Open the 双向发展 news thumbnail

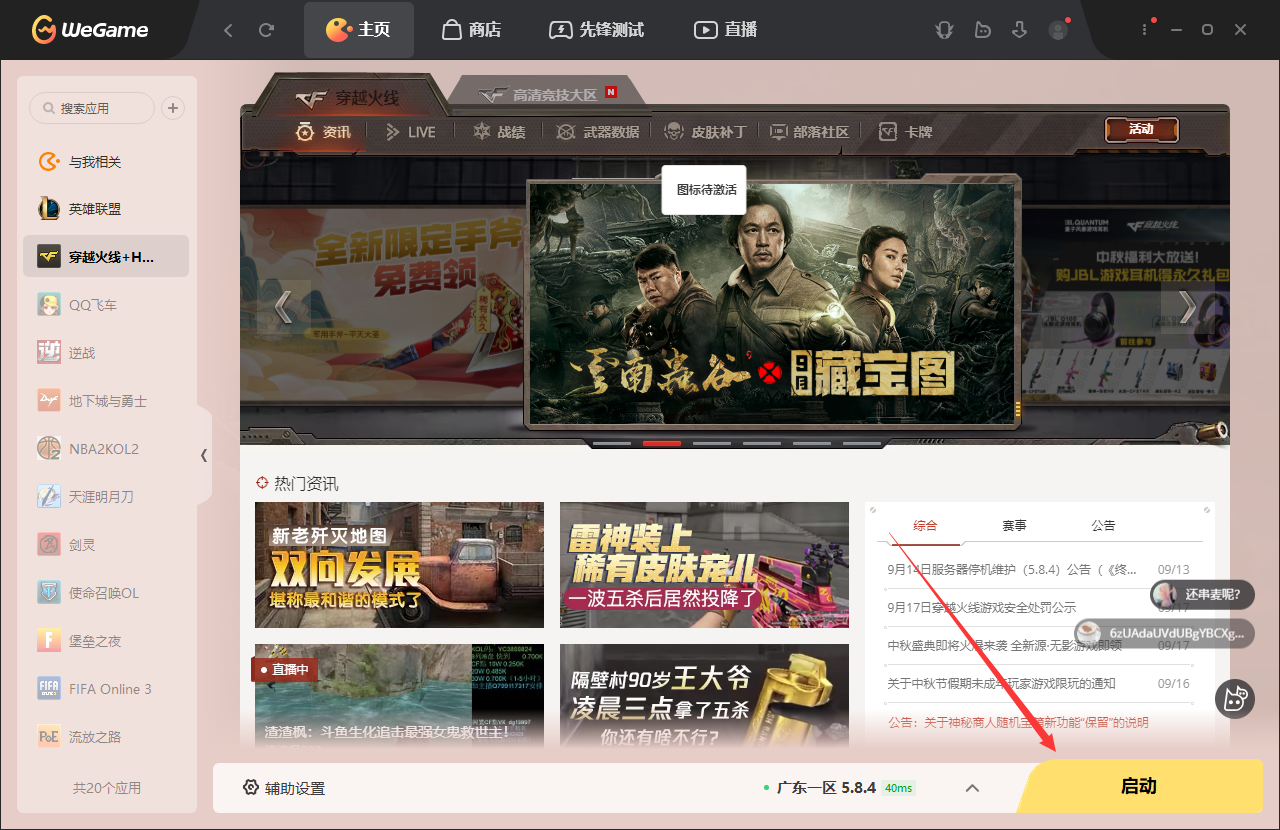click(x=399, y=564)
